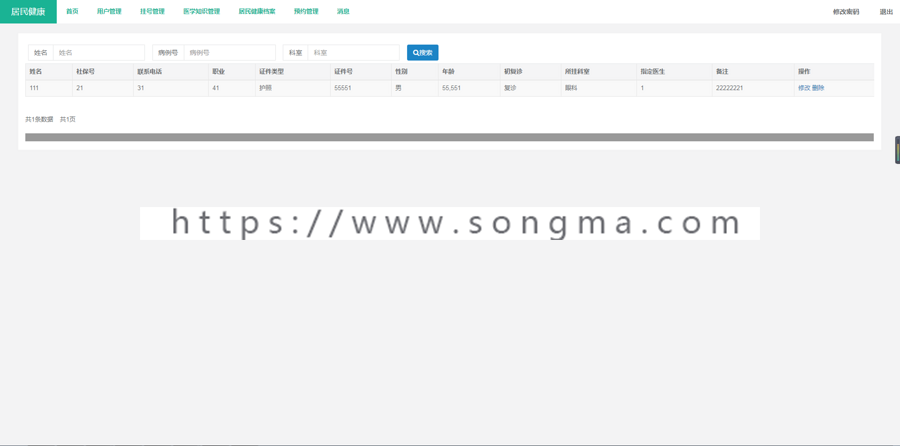The image size is (900, 446).
Task: Click the 病例号 label beside the search input
Action: tap(168, 52)
